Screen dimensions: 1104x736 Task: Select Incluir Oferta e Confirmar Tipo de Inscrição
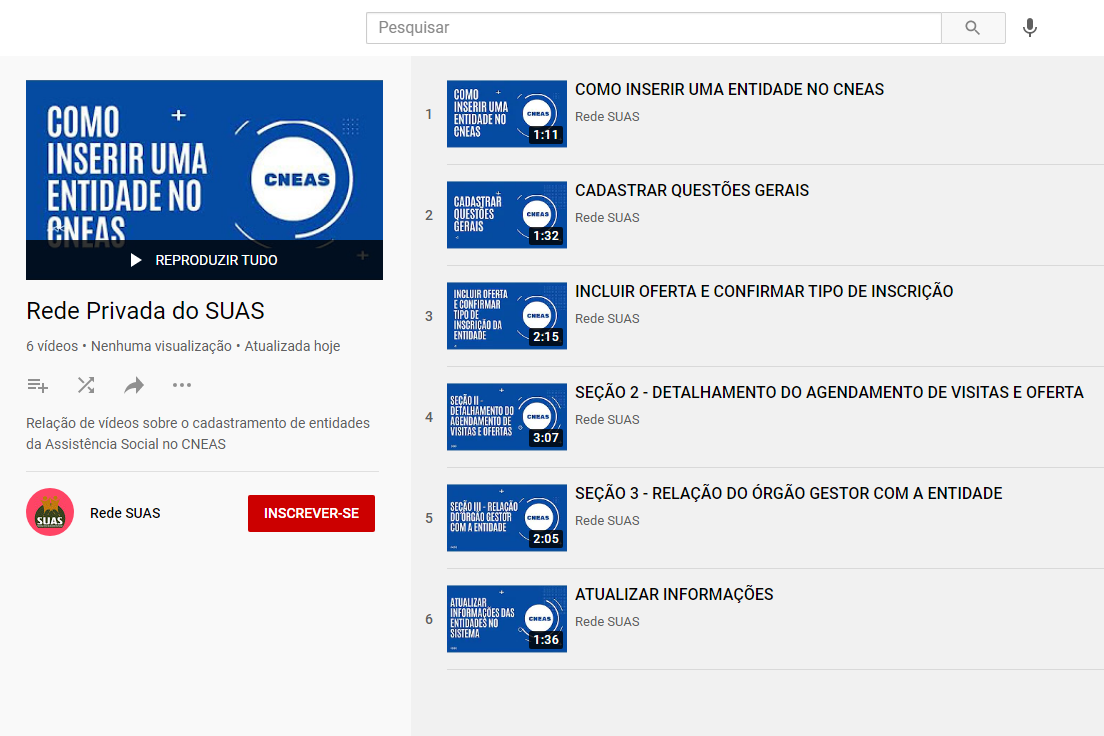[x=764, y=292]
